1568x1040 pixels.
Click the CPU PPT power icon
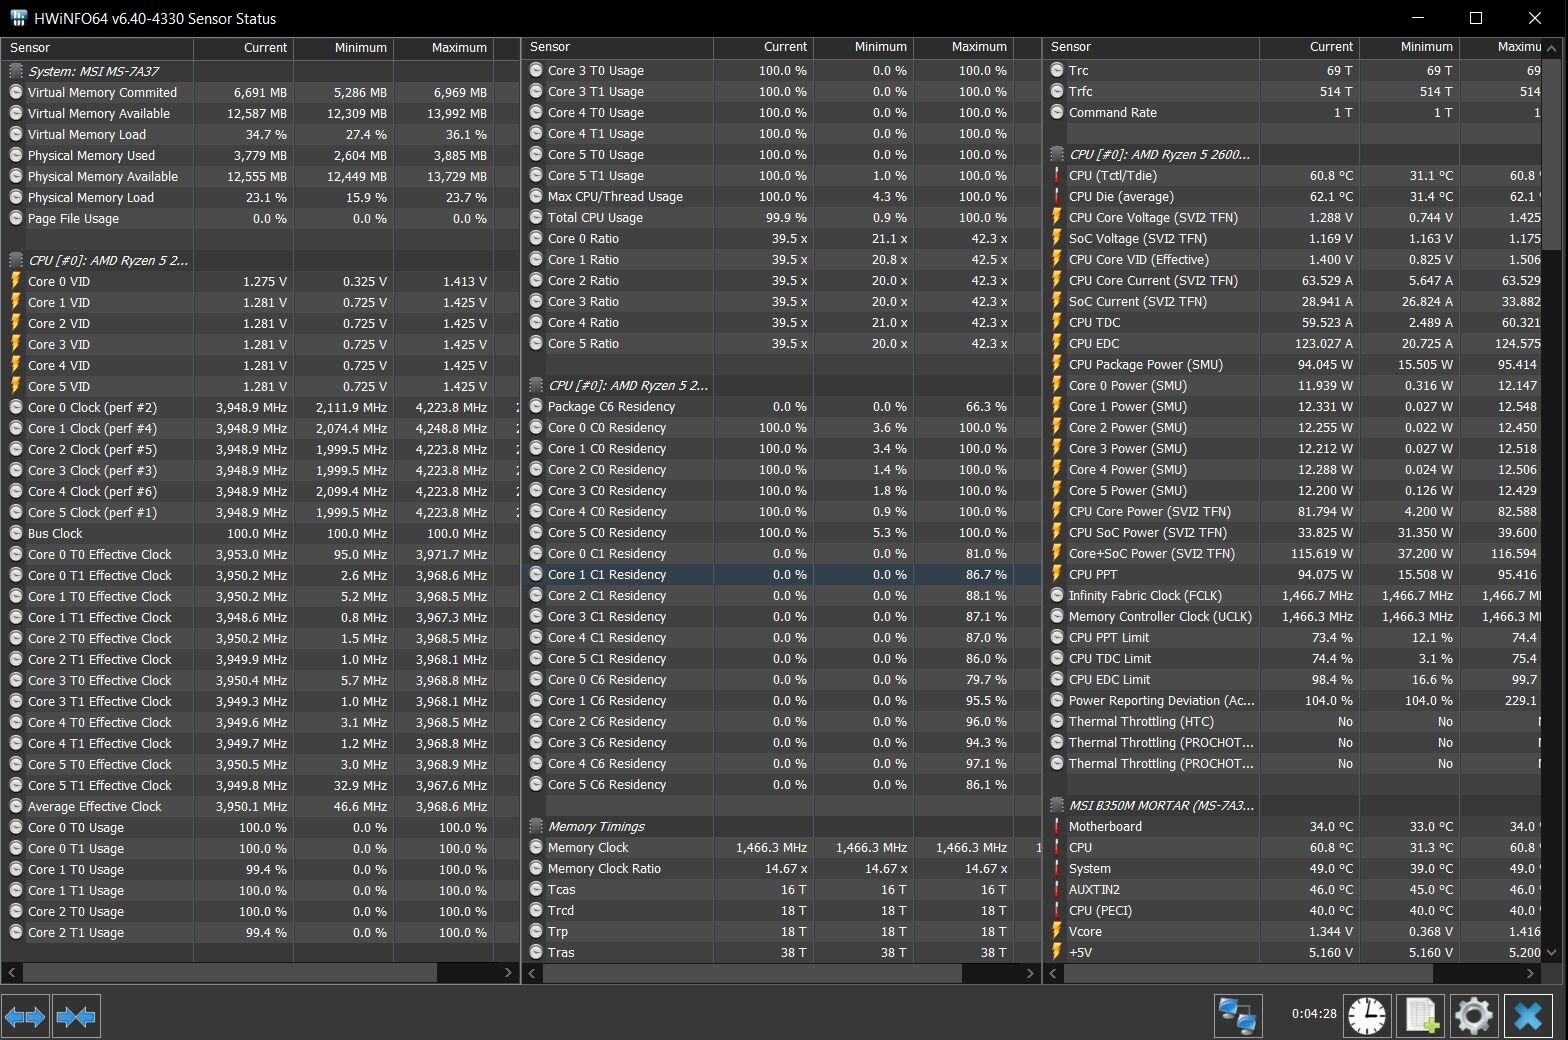pos(1057,574)
